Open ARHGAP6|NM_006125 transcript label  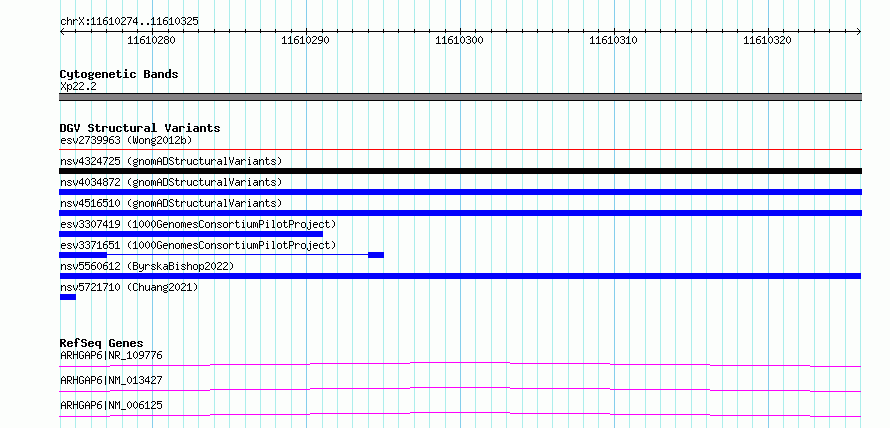[x=111, y=405]
